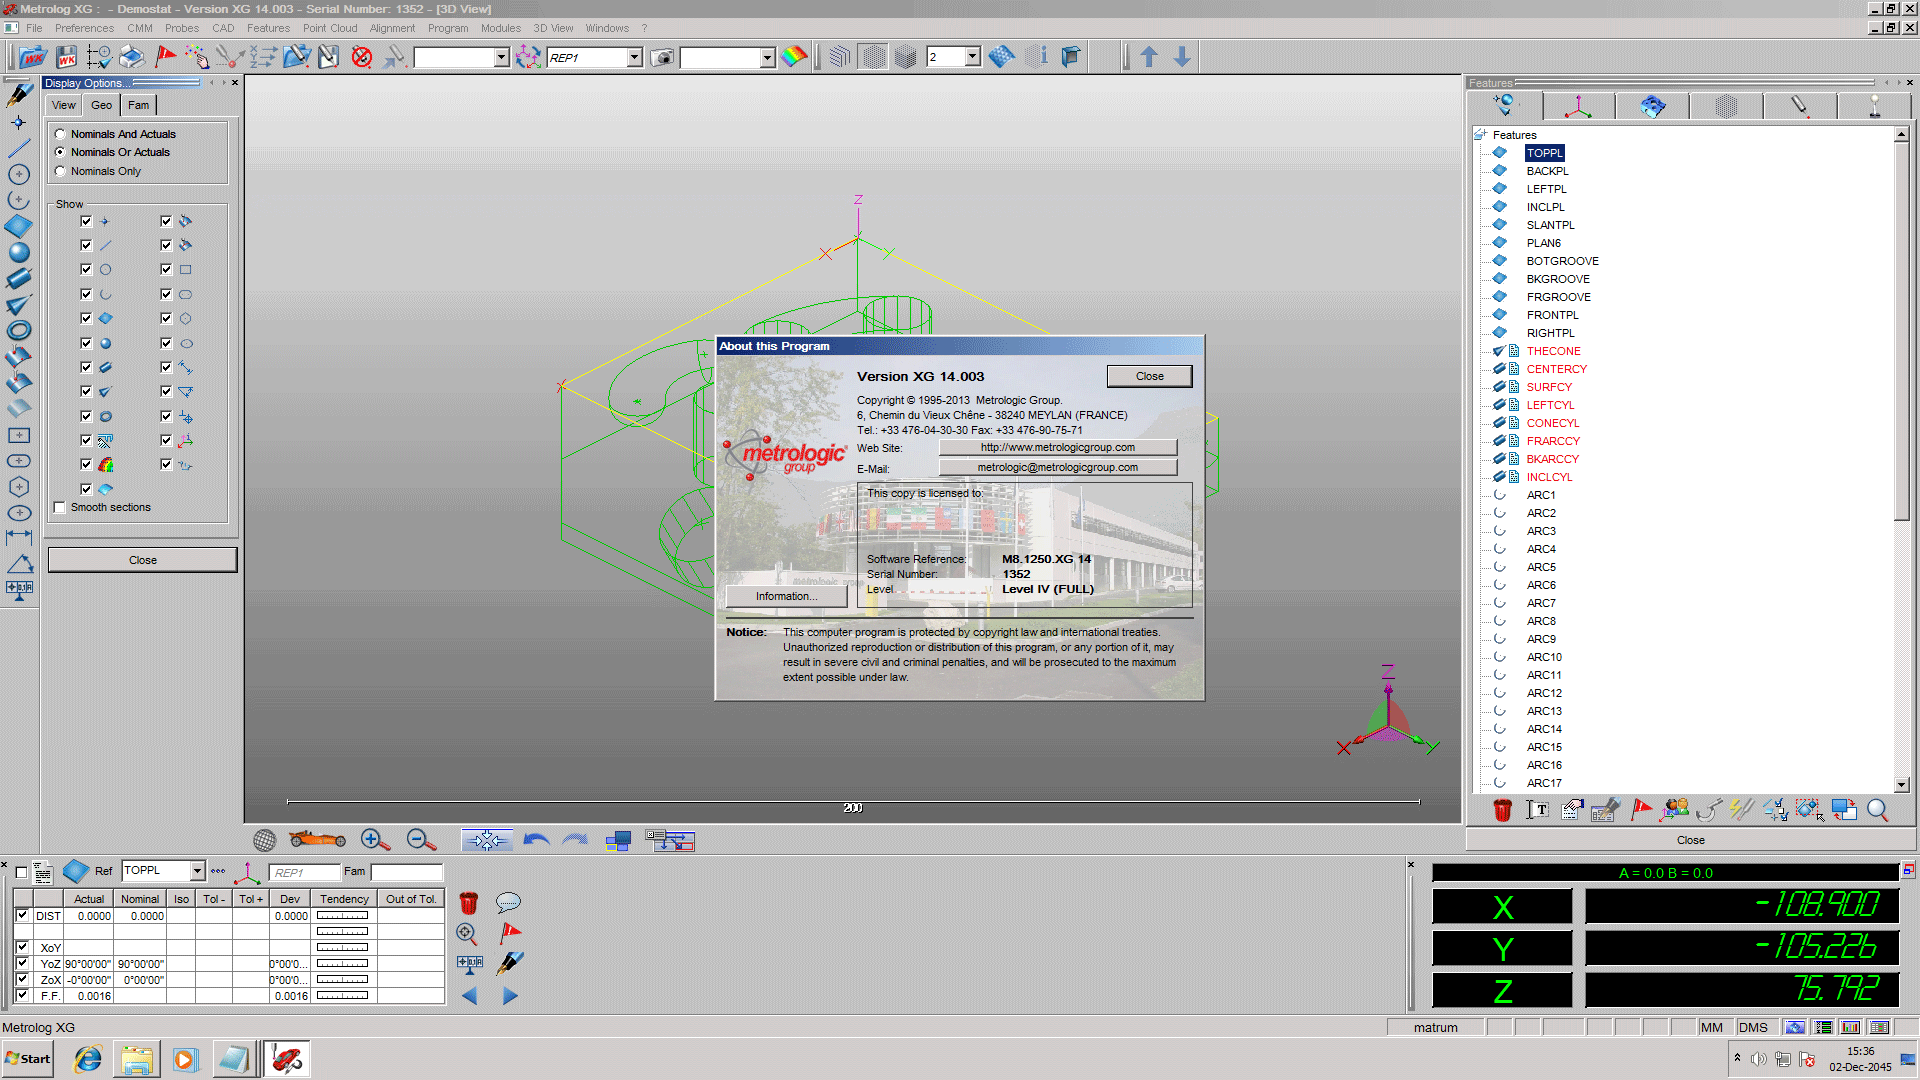Click the zoom out magnifier icon
Viewport: 1920px width, 1080px height.
point(421,840)
